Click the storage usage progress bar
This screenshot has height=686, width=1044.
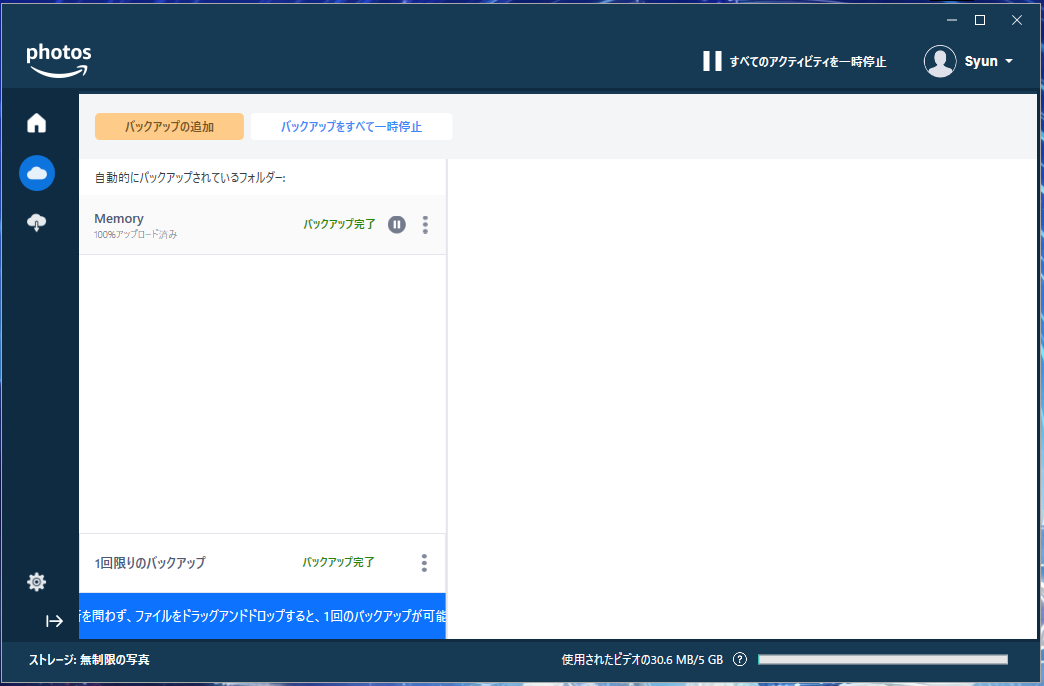883,659
